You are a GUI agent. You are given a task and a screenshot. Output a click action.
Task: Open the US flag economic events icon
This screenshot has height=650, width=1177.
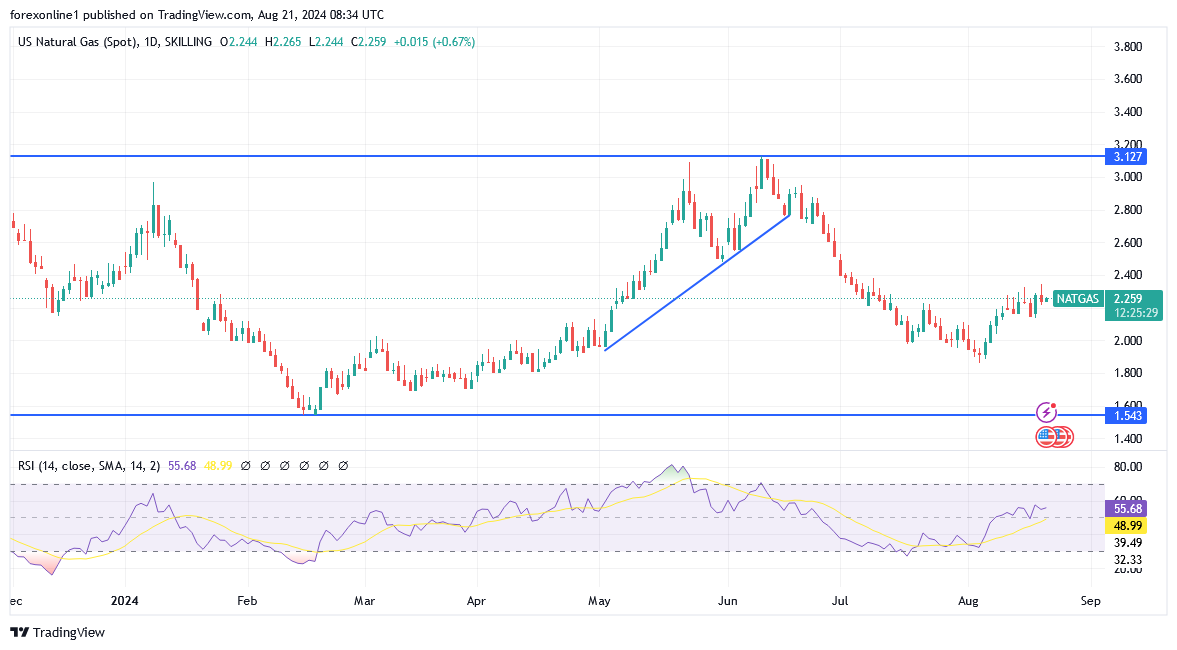pyautogui.click(x=1046, y=436)
